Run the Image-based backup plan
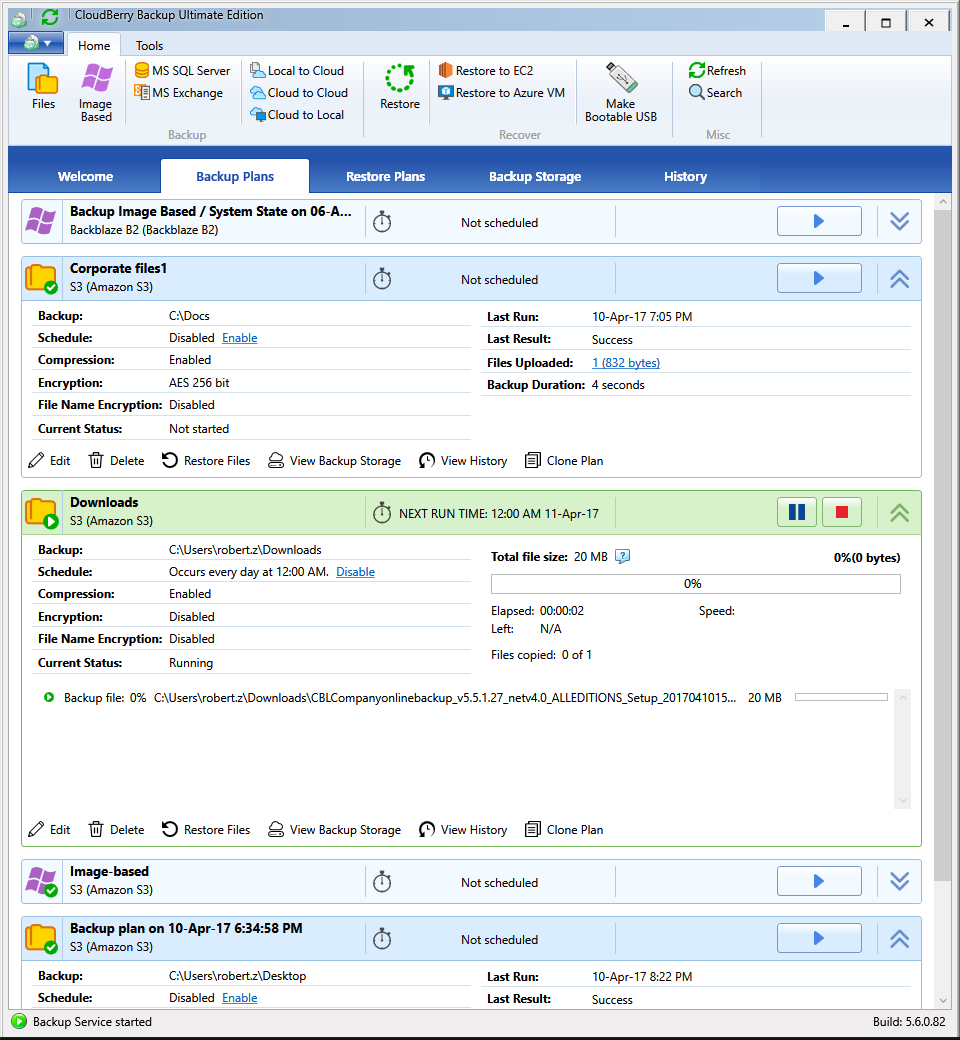Viewport: 960px width, 1040px height. 819,881
